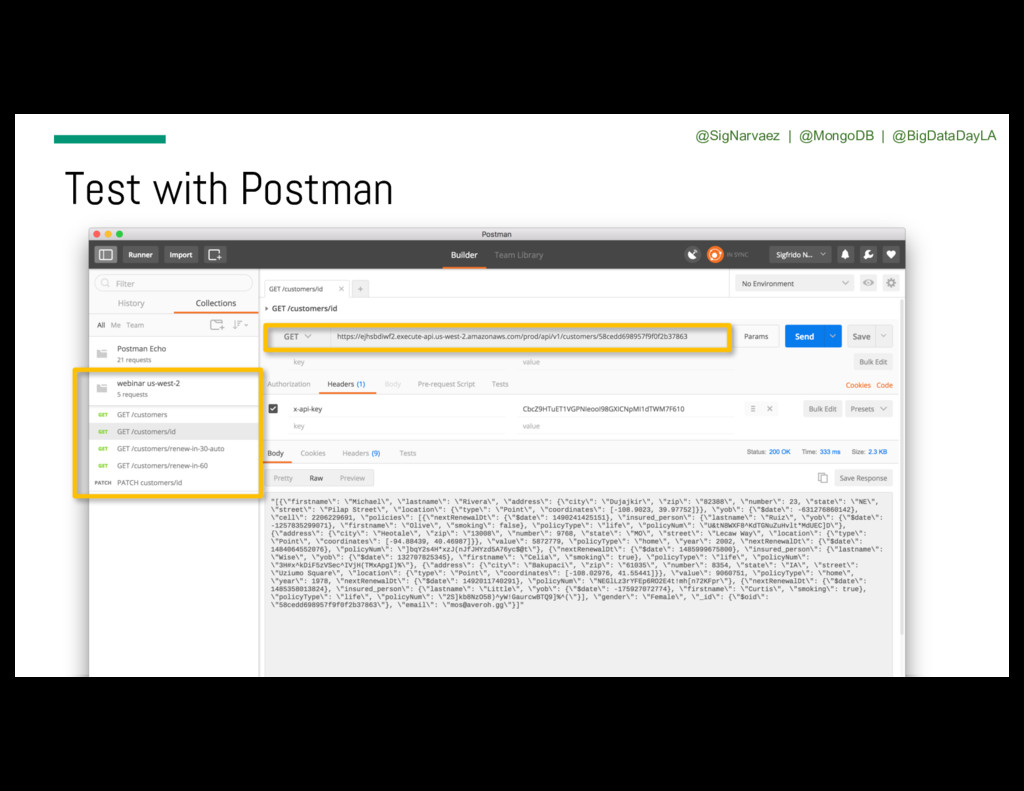
Task: Open the response Cookies tab
Action: pyautogui.click(x=313, y=453)
